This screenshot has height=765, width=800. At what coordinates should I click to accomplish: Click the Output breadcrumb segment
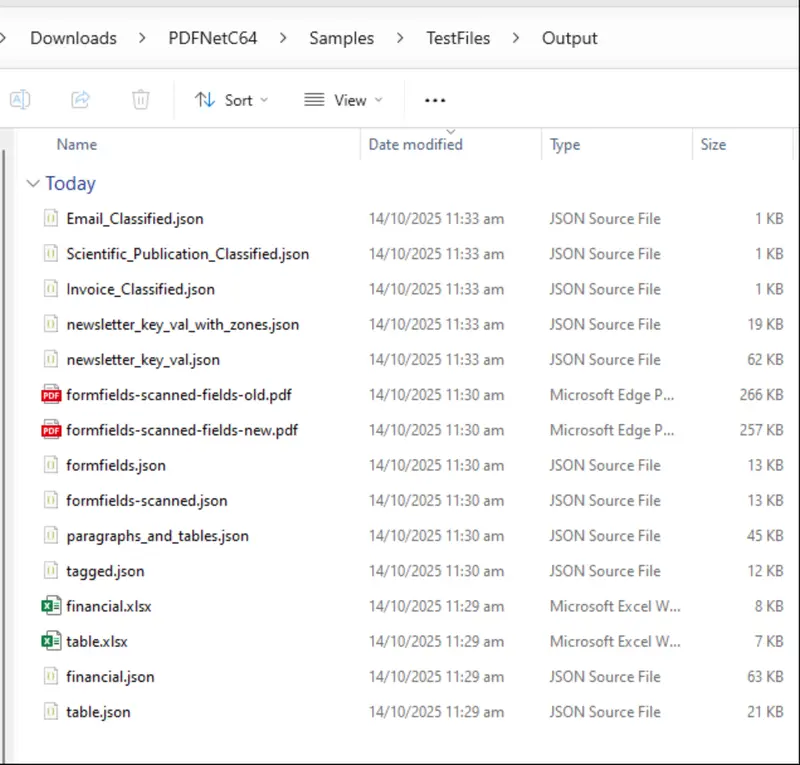569,38
